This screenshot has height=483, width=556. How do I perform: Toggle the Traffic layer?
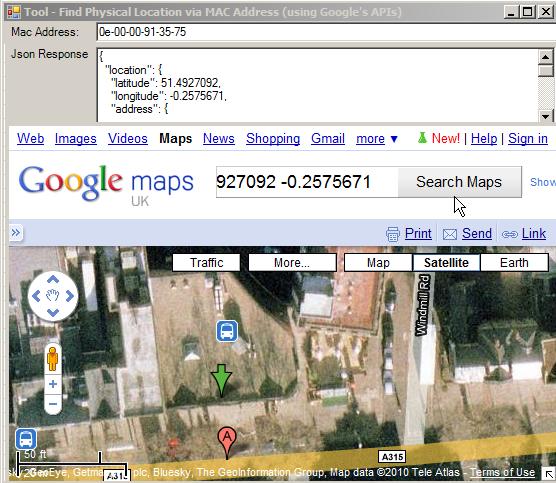tap(206, 263)
